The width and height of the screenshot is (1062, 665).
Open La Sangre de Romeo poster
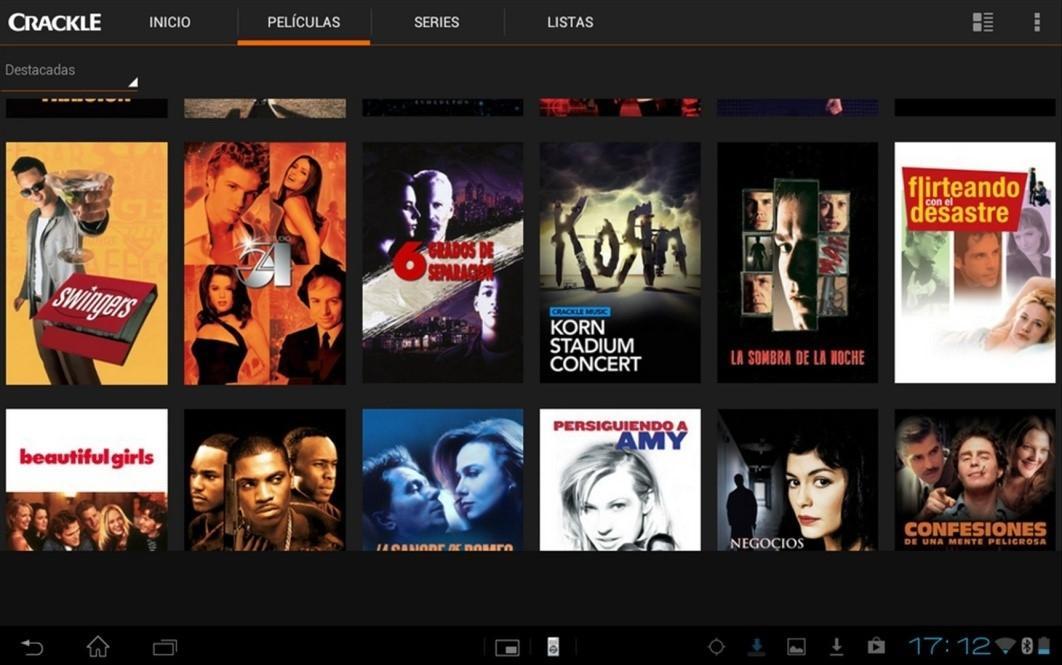click(443, 479)
